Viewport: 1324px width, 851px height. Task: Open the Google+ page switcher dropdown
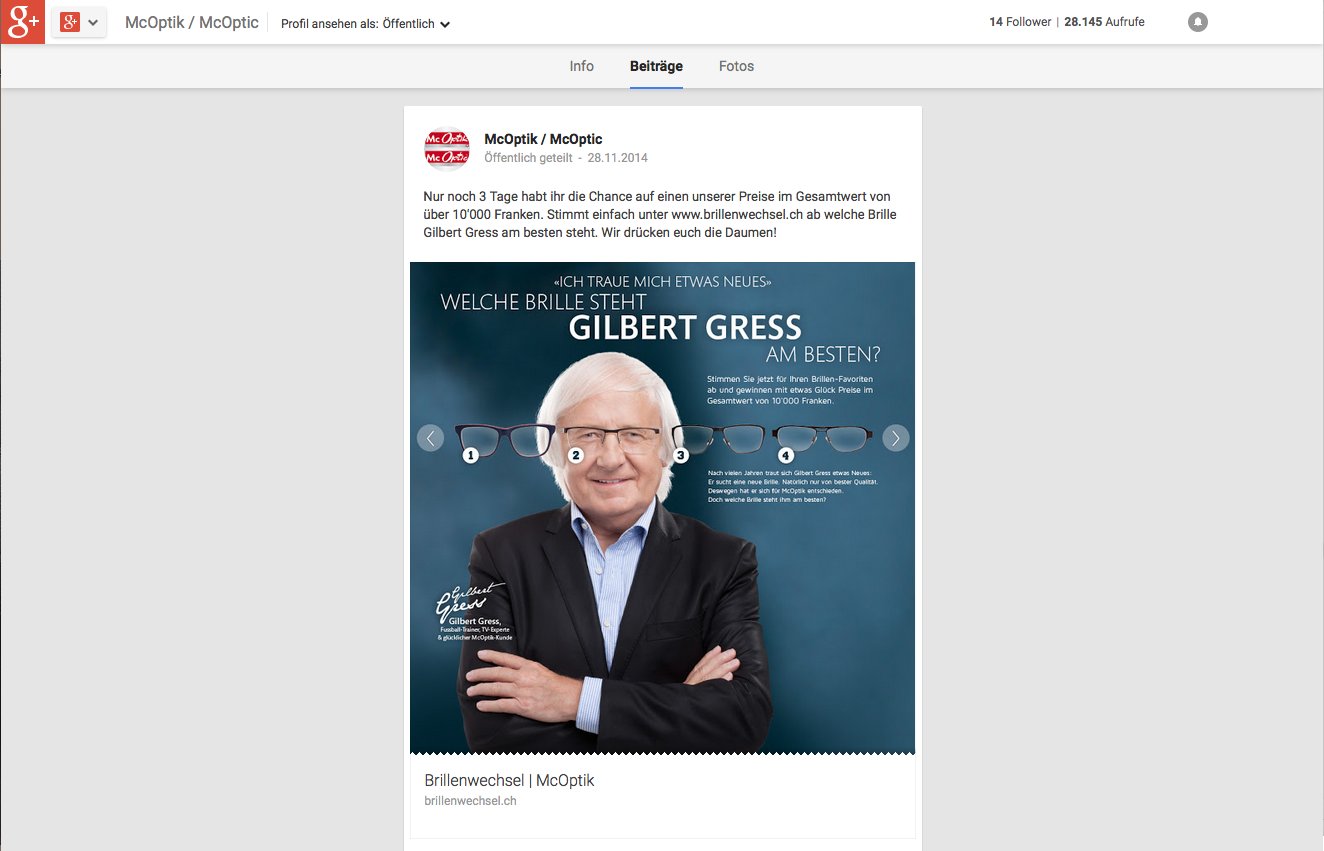click(80, 22)
